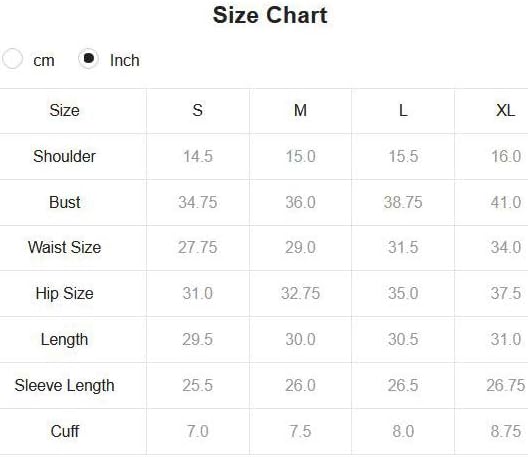
Task: Click the Length row label
Action: [65, 339]
